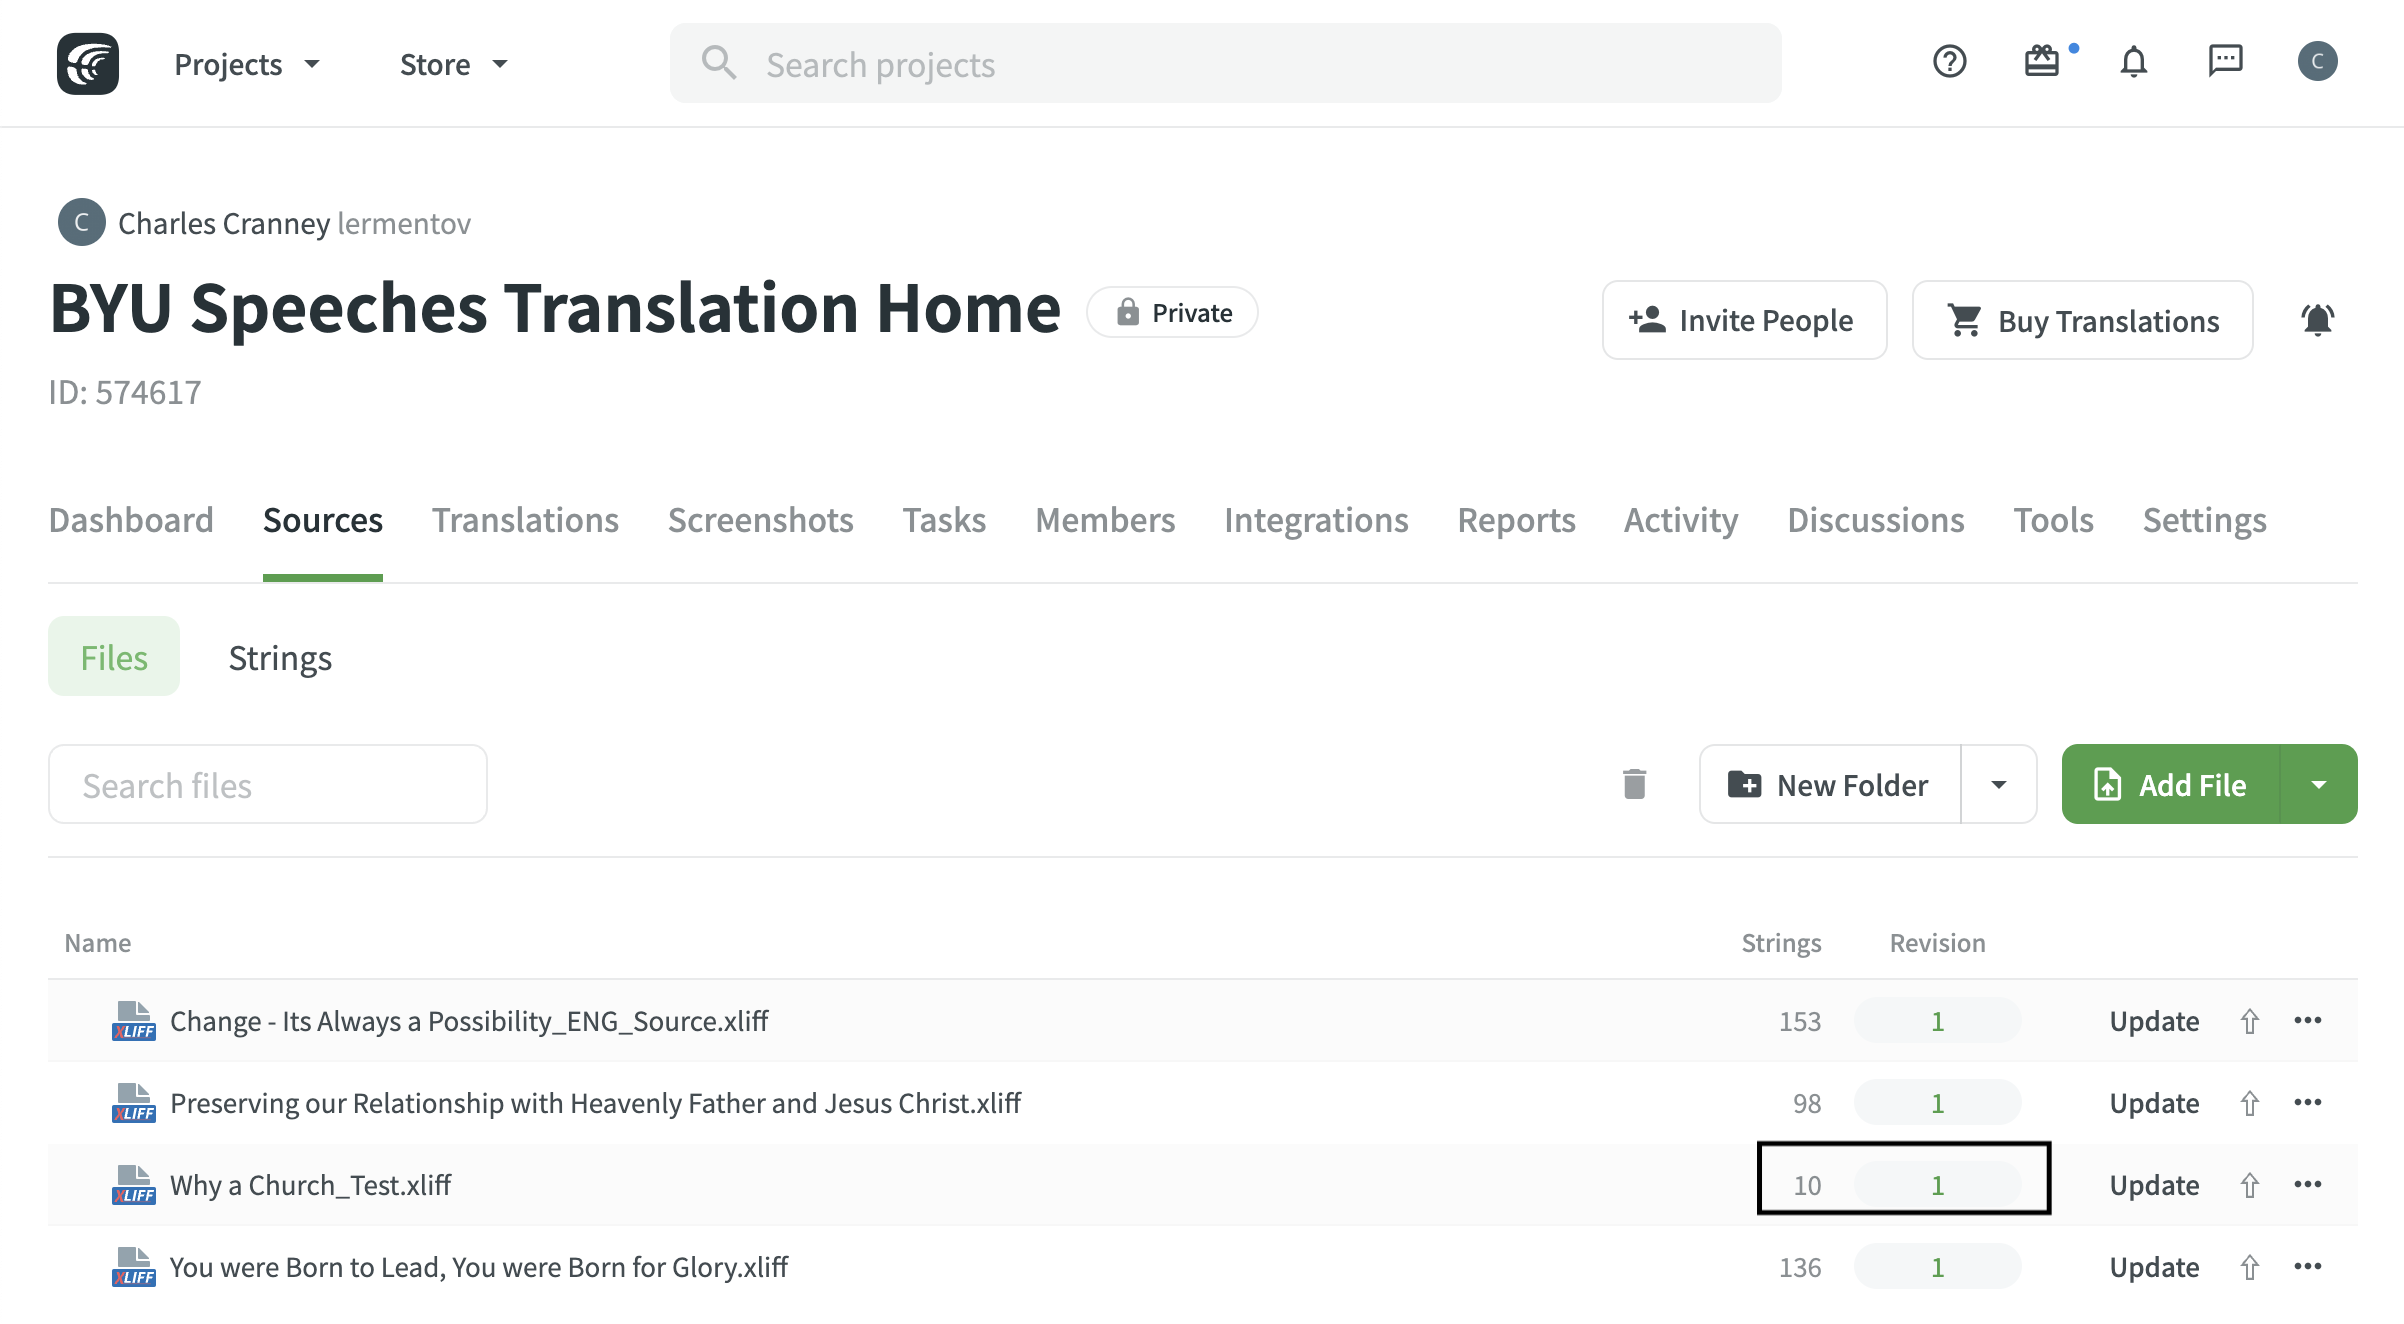Click the Add File button
The height and width of the screenshot is (1324, 2404).
coord(2170,784)
